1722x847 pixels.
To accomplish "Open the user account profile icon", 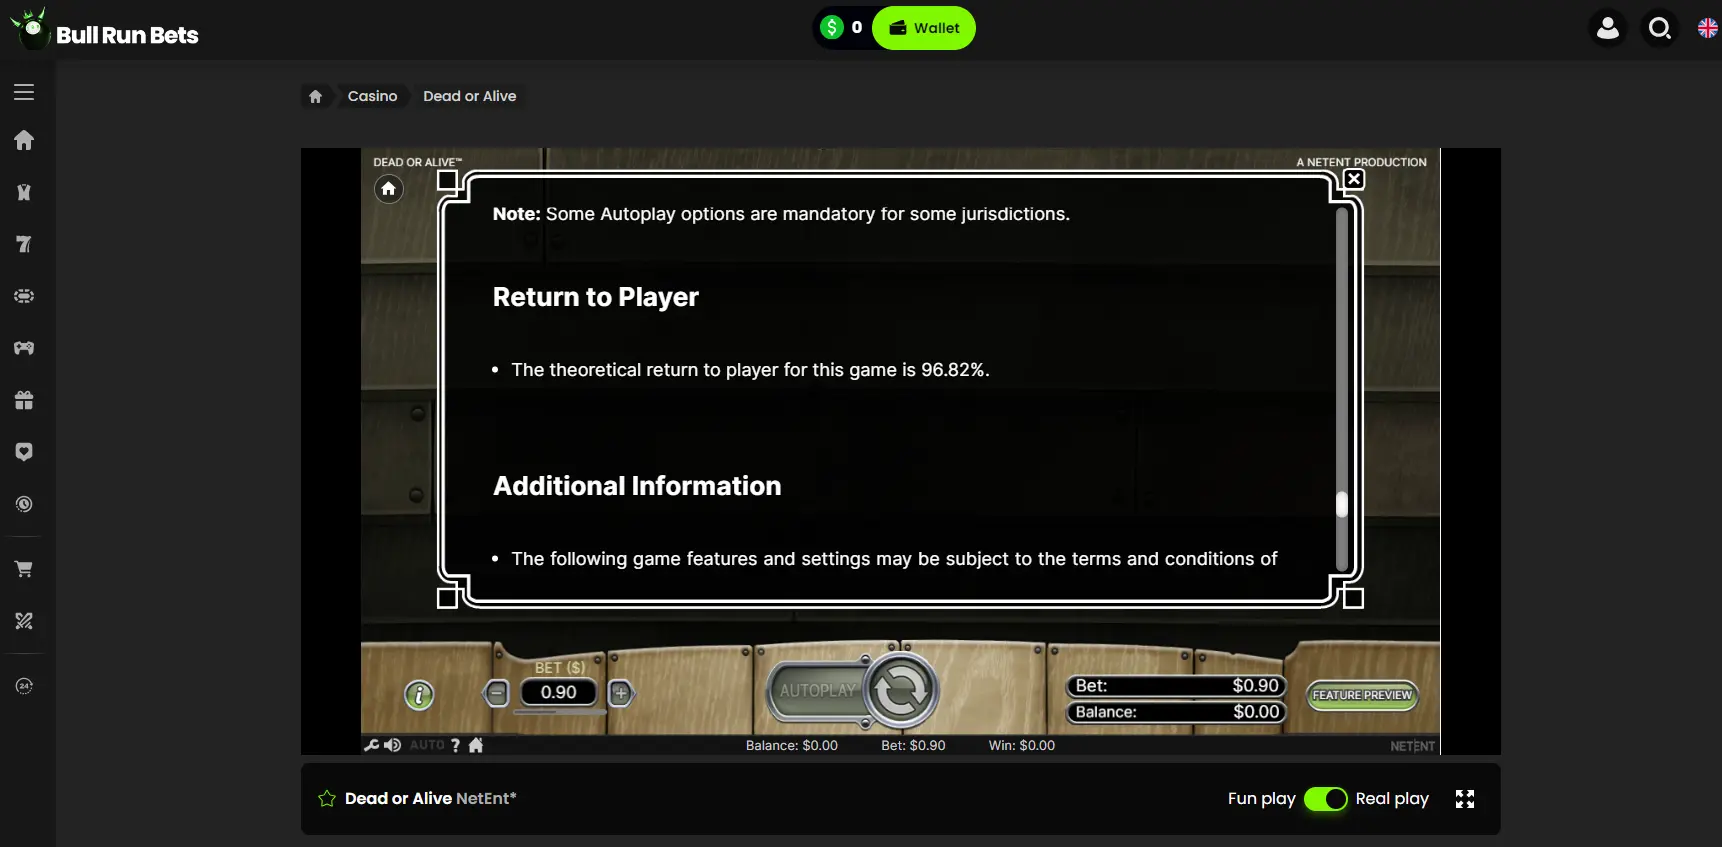I will [1608, 28].
